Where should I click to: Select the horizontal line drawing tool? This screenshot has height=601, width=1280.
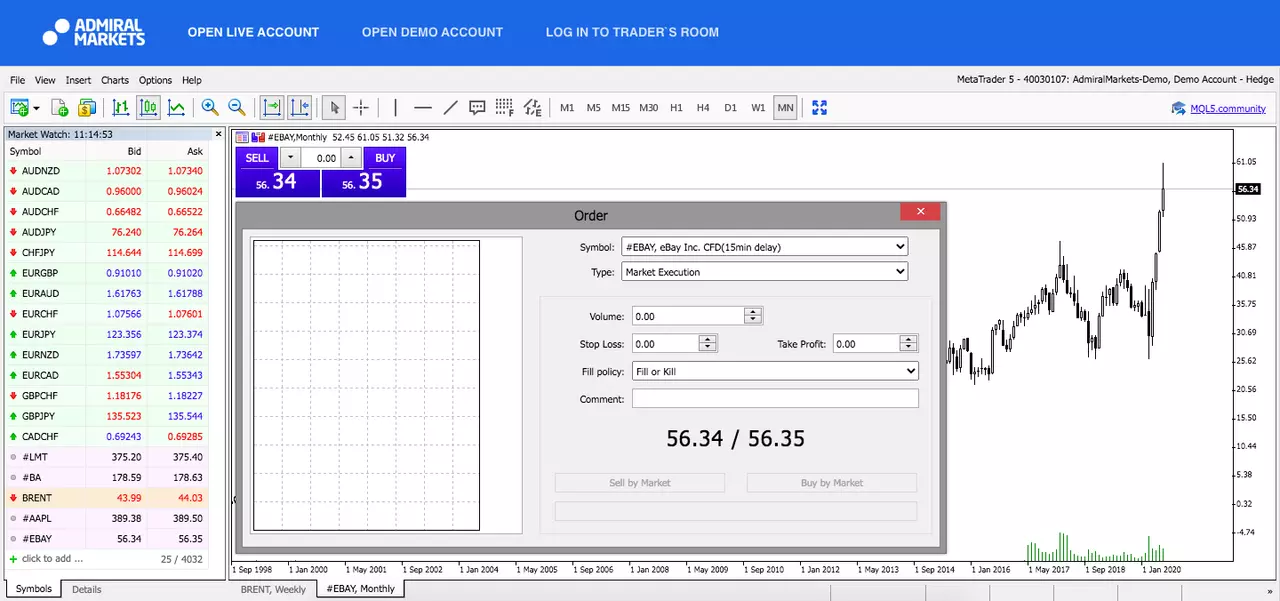click(423, 108)
